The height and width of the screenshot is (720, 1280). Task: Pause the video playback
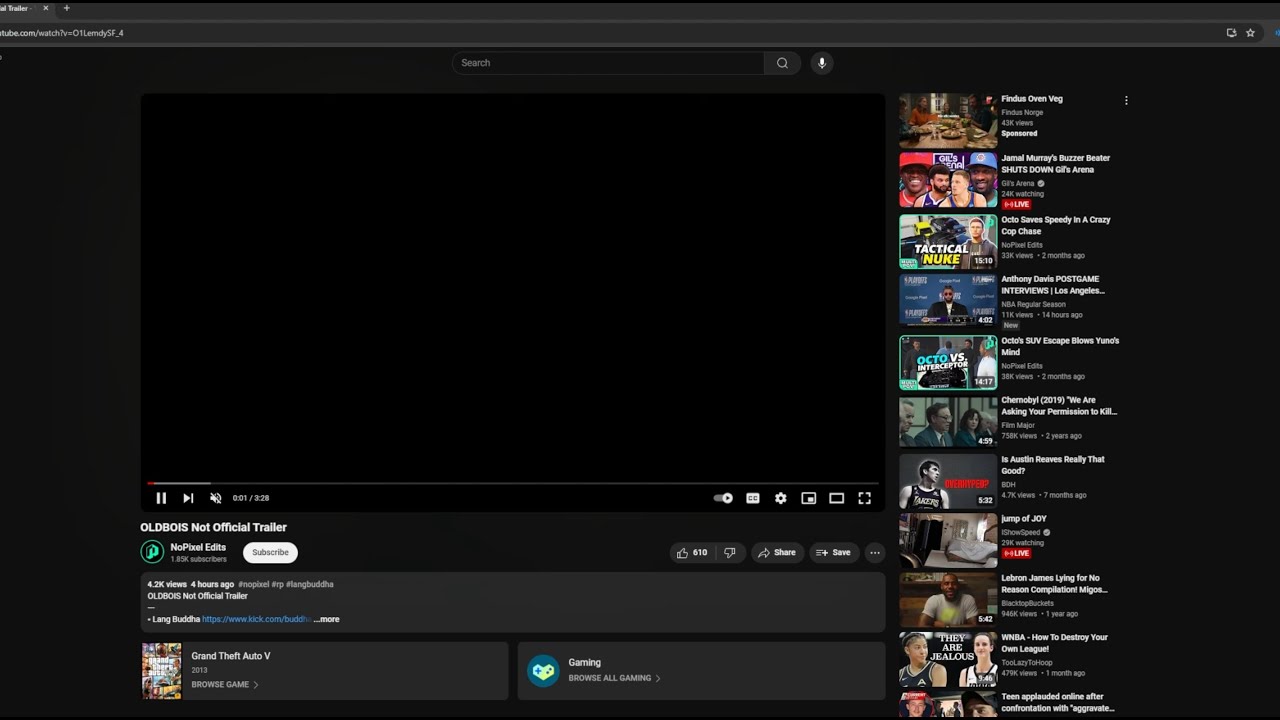tap(161, 498)
